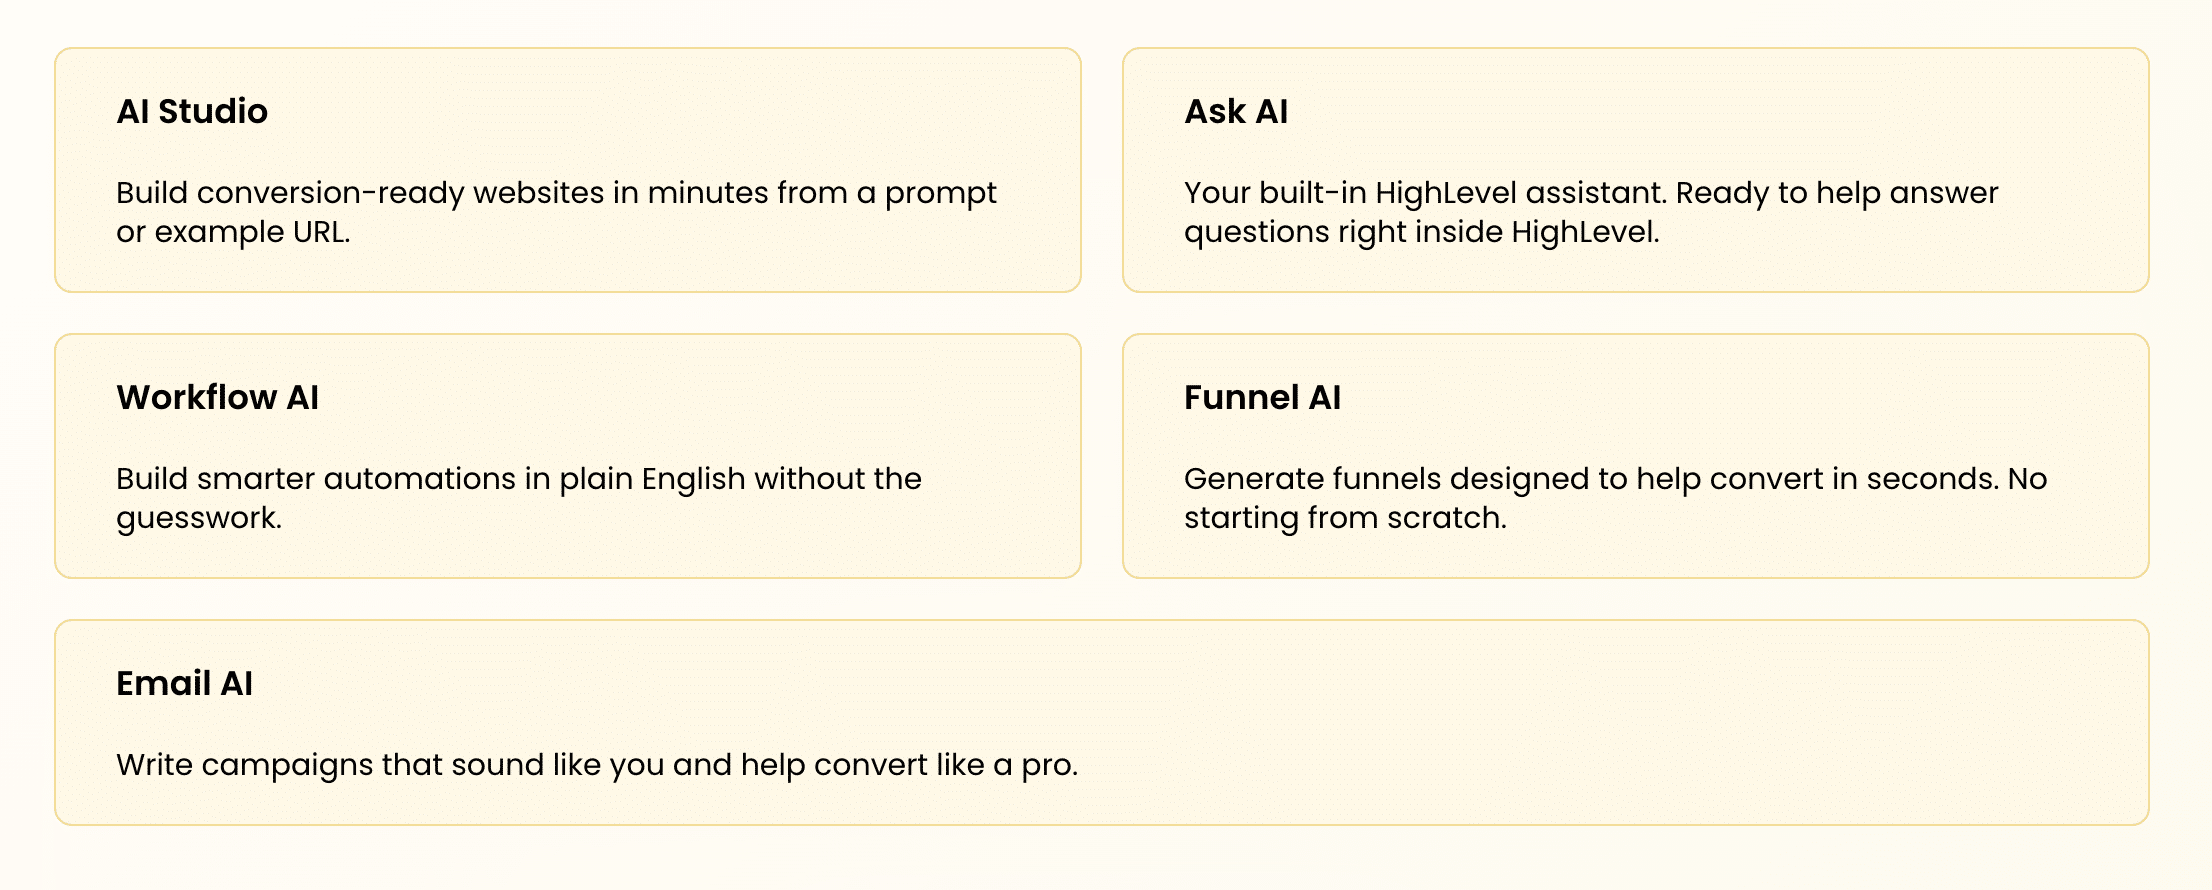Select the Write campaigns description text
The image size is (2212, 890).
(597, 765)
